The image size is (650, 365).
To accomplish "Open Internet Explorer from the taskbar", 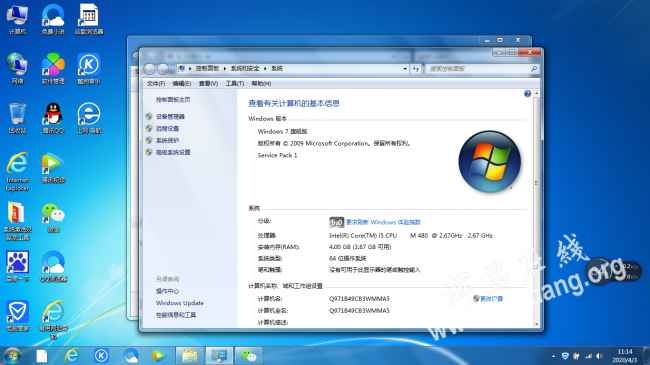I will (72, 355).
